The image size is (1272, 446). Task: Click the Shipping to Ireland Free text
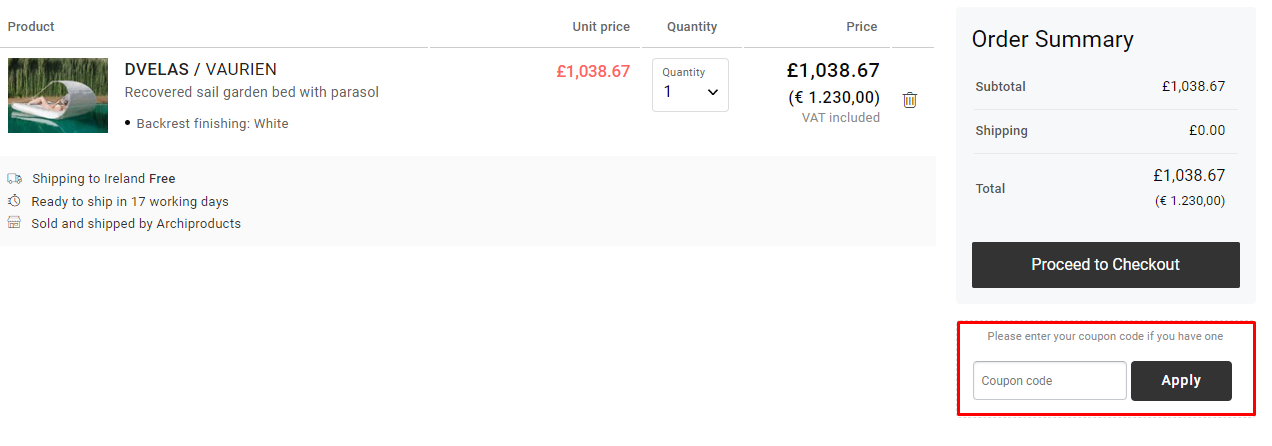click(x=104, y=179)
